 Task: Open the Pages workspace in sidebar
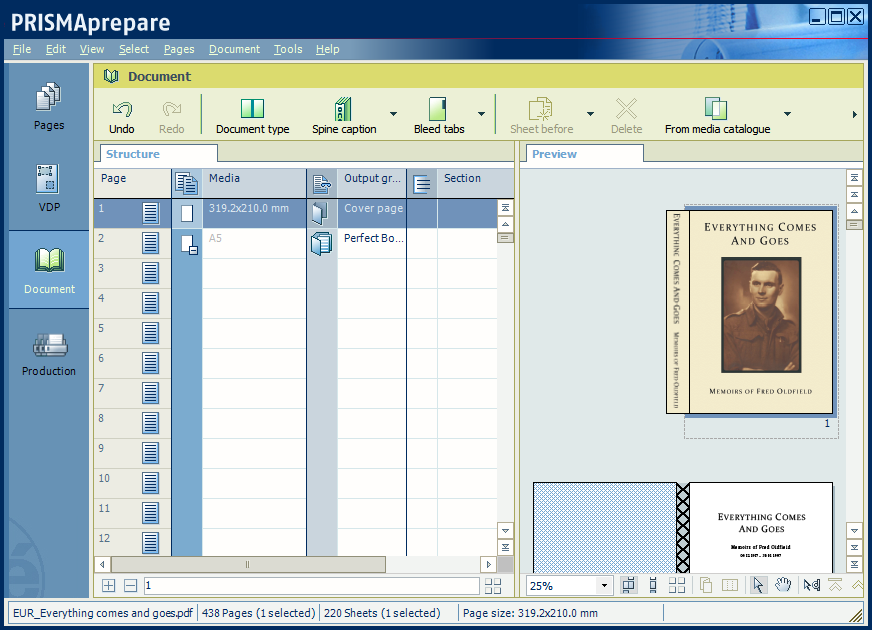tap(49, 106)
